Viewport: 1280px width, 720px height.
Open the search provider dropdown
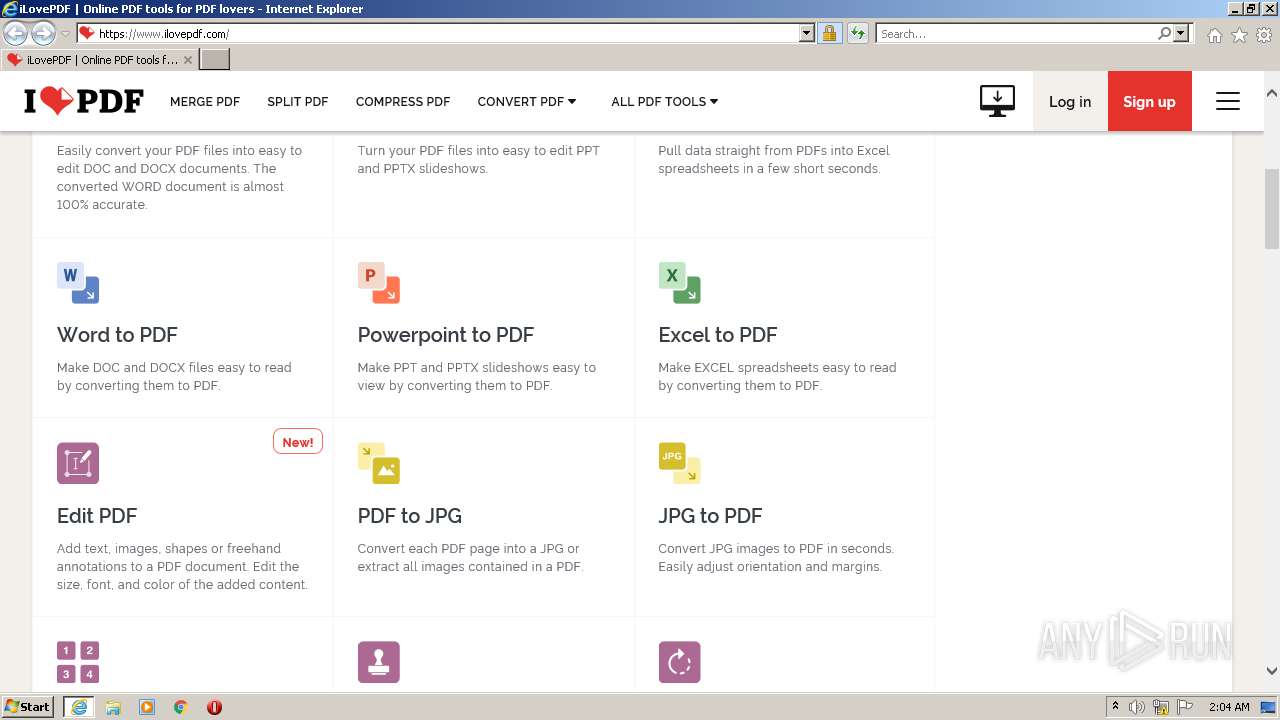click(1181, 33)
